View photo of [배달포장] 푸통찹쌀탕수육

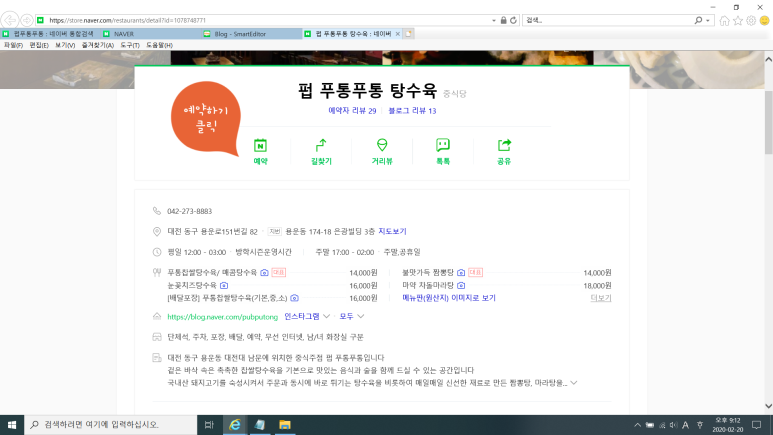click(294, 298)
